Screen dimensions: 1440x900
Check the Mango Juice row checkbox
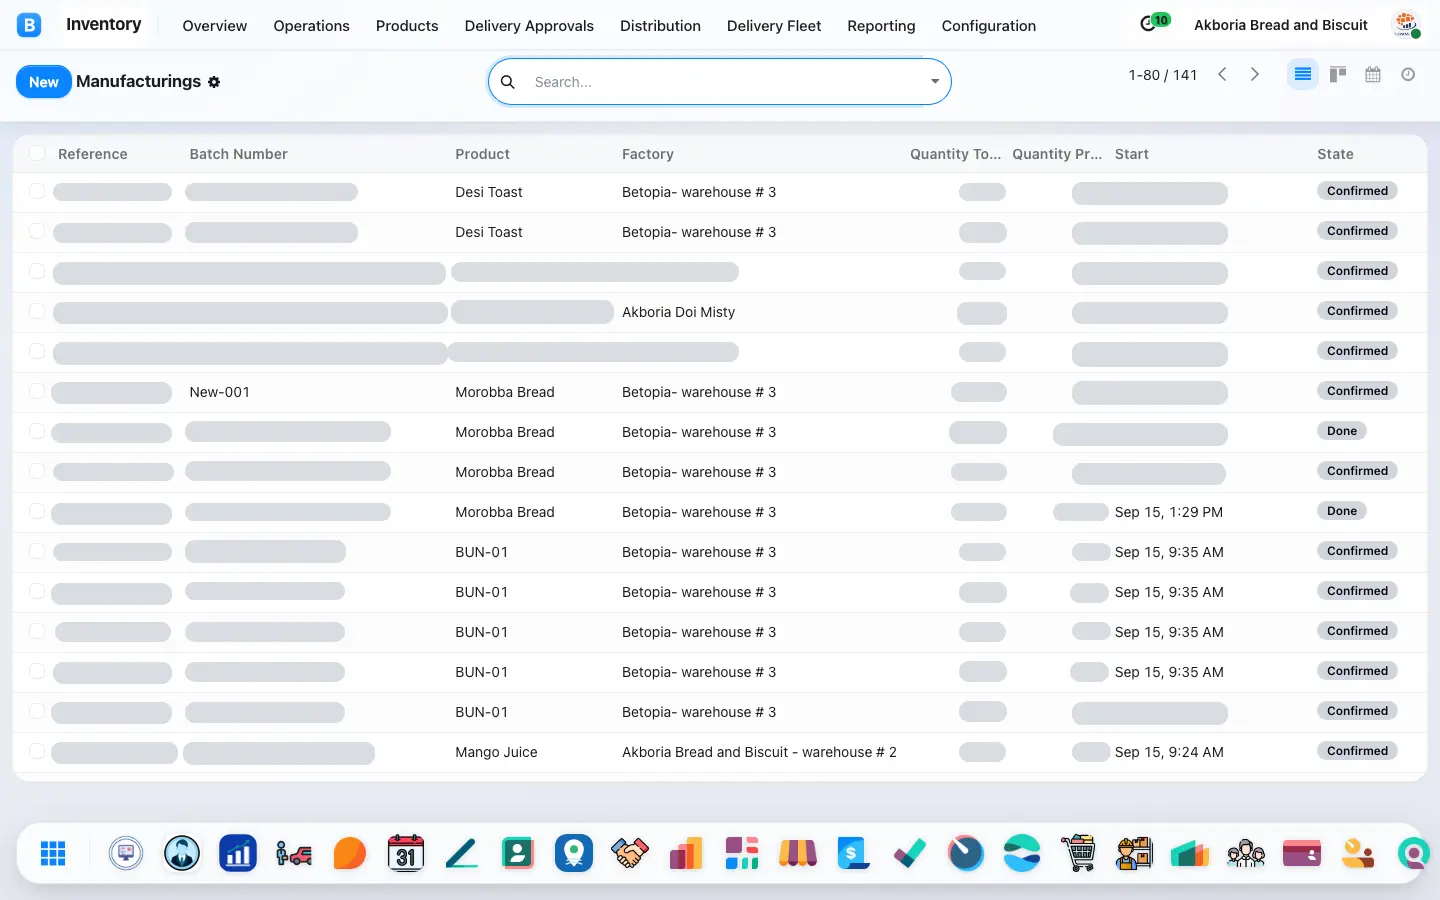coord(37,751)
